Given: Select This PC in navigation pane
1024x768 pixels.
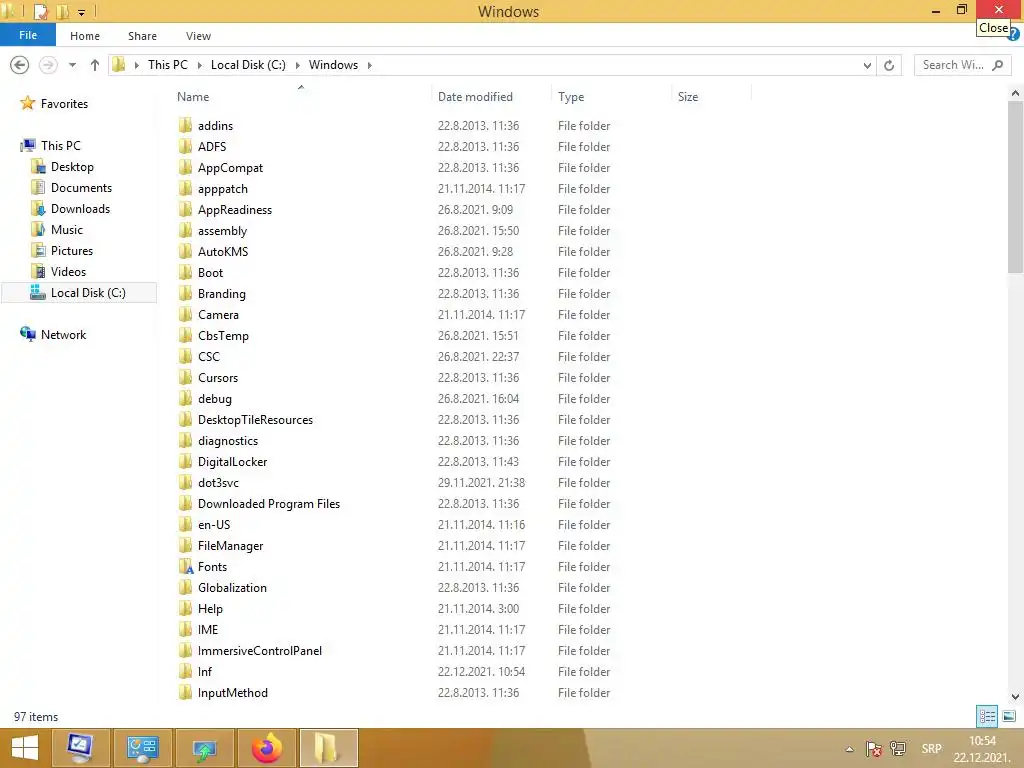Looking at the screenshot, I should (61, 146).
